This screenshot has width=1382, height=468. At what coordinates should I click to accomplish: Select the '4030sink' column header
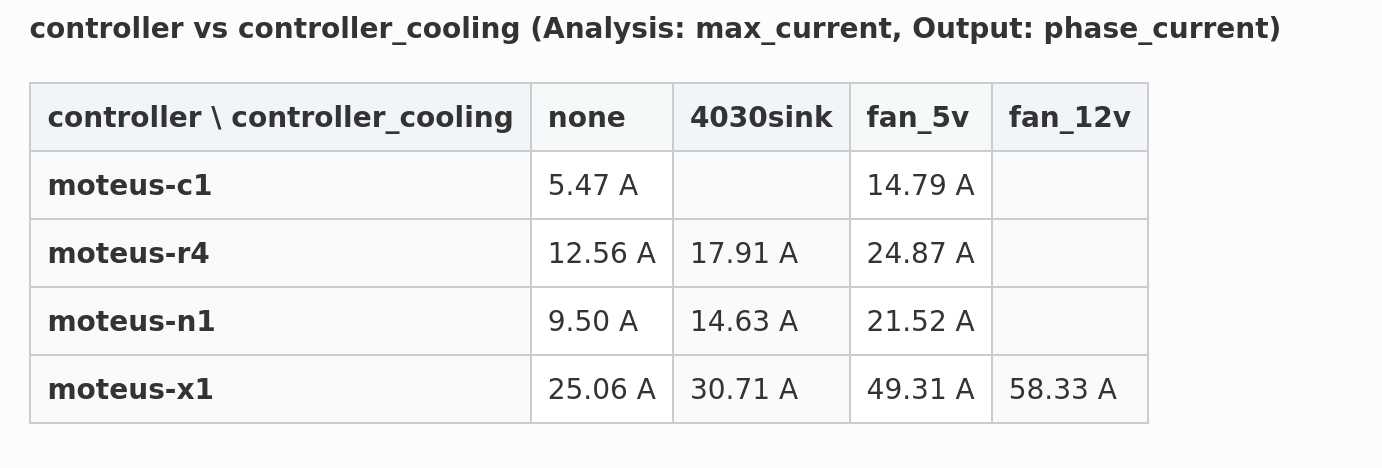click(761, 118)
